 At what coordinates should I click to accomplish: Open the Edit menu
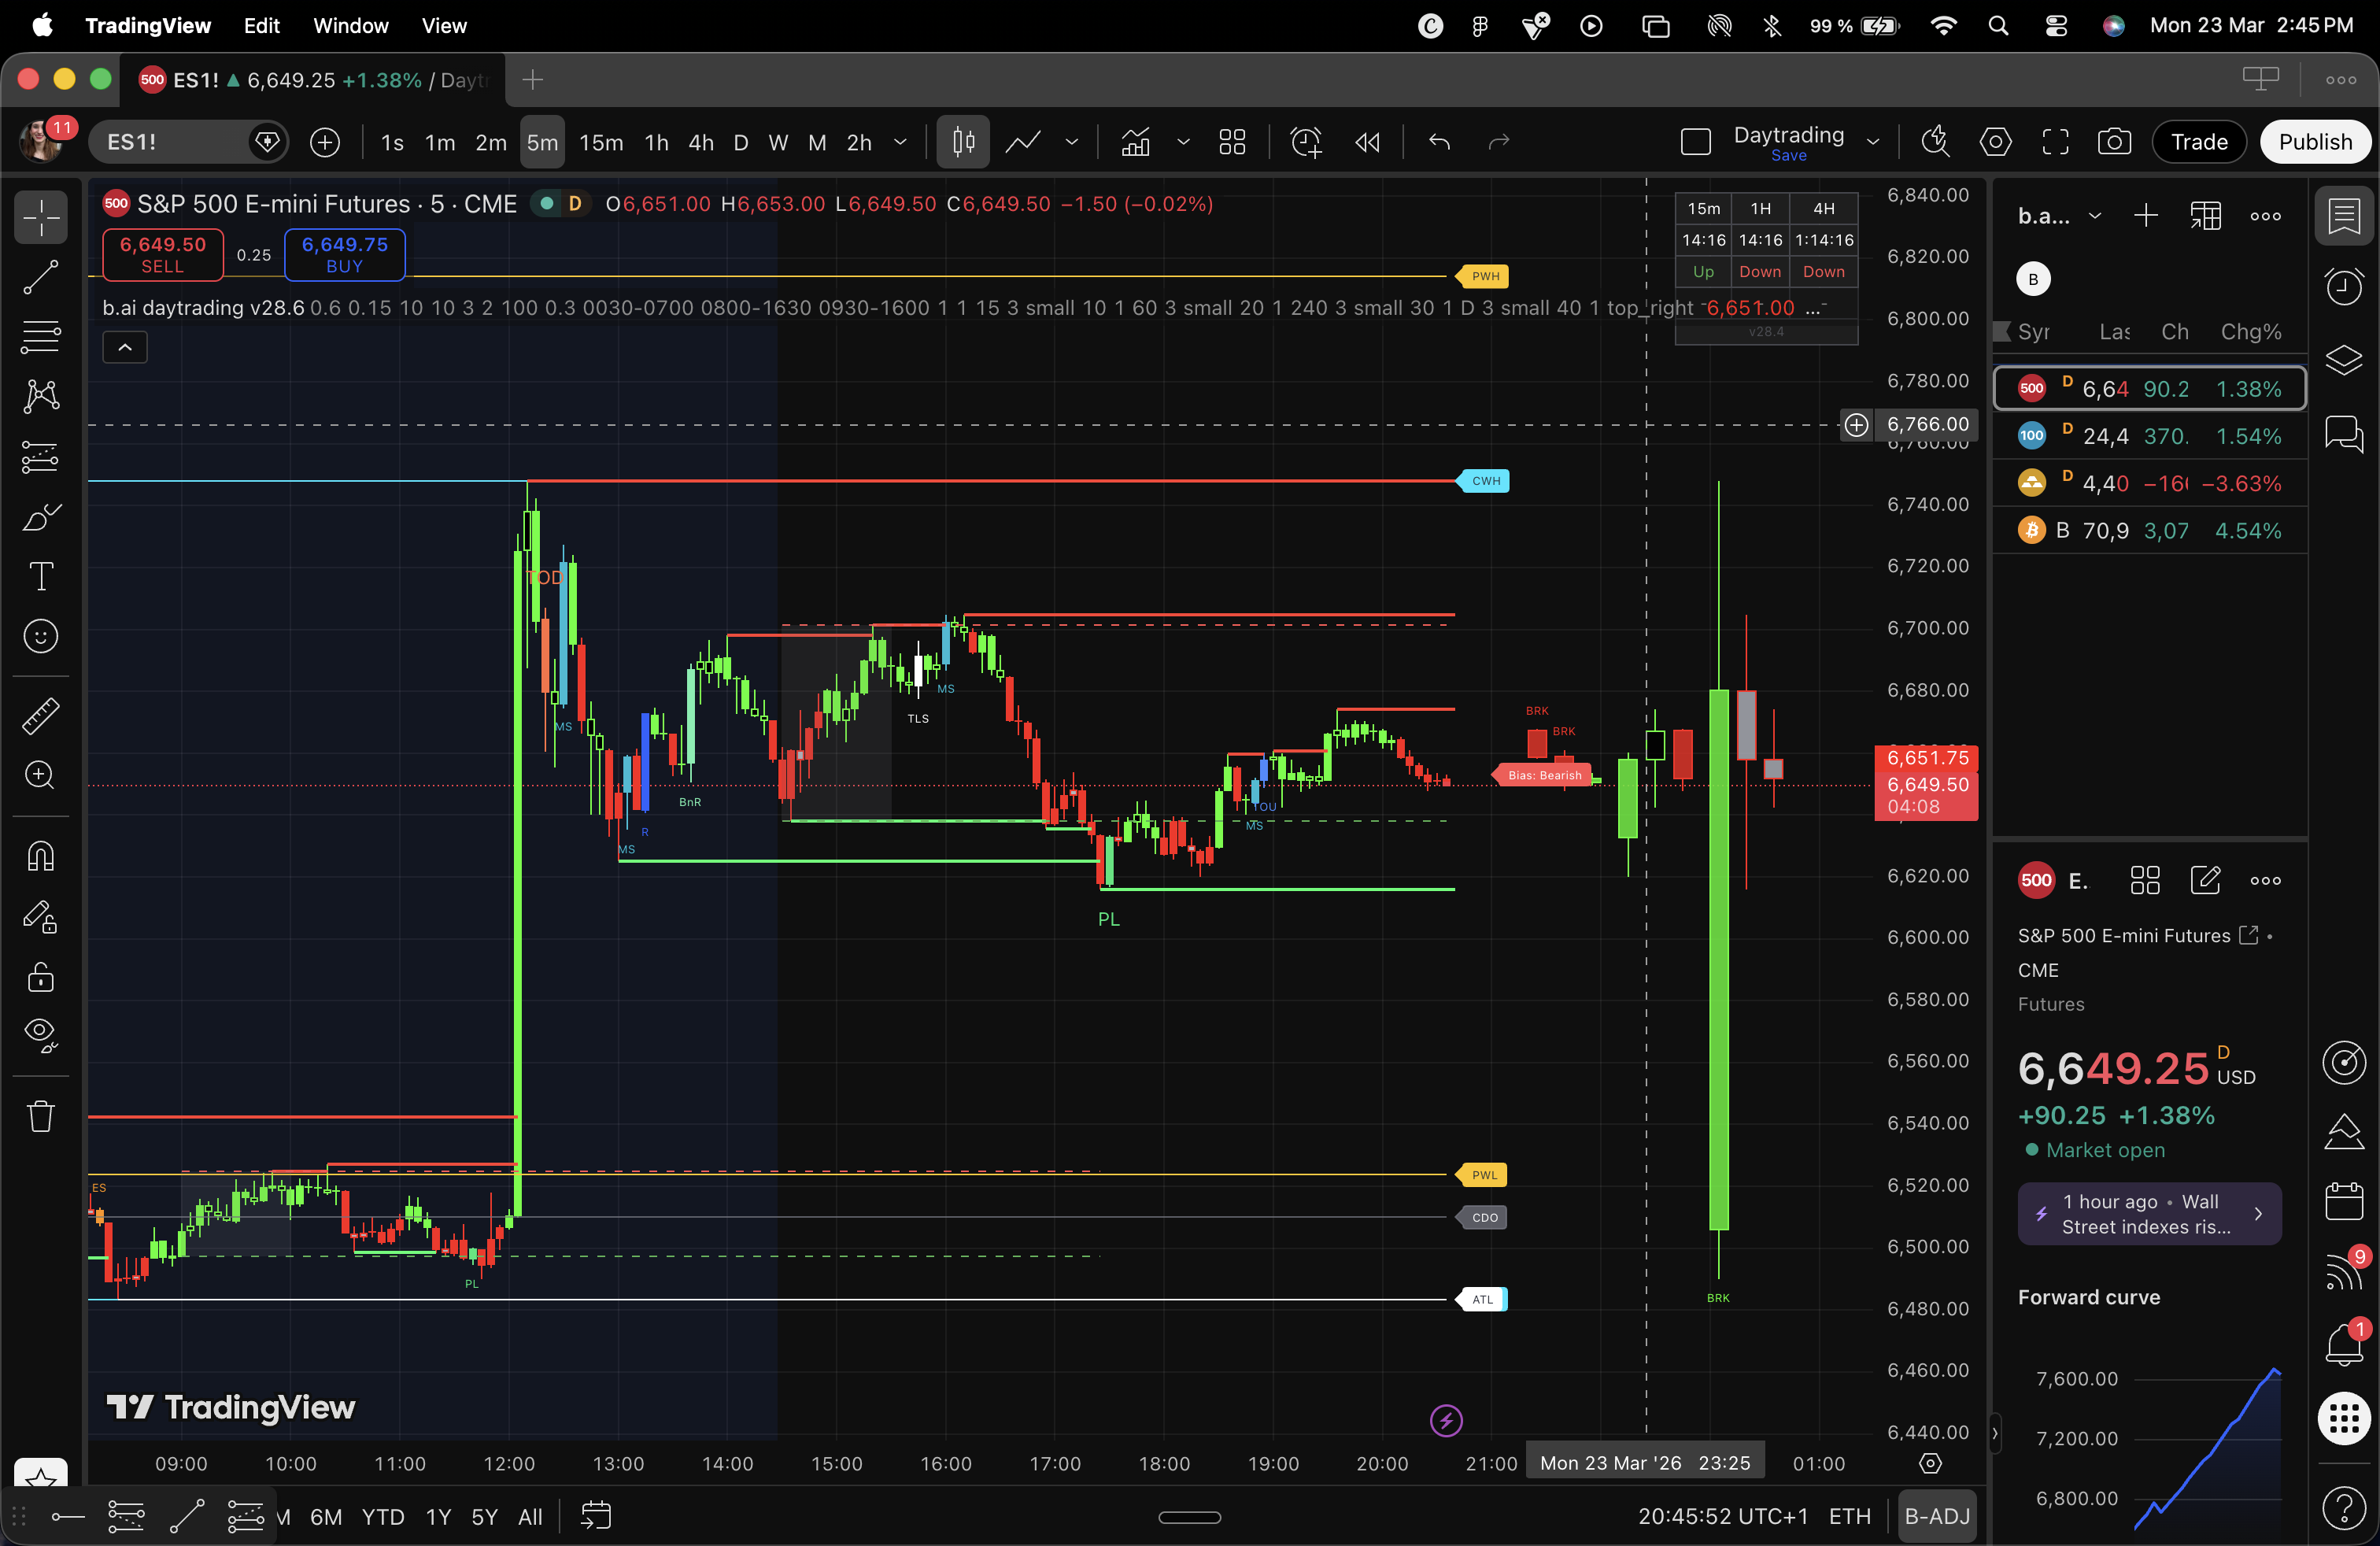click(x=261, y=25)
